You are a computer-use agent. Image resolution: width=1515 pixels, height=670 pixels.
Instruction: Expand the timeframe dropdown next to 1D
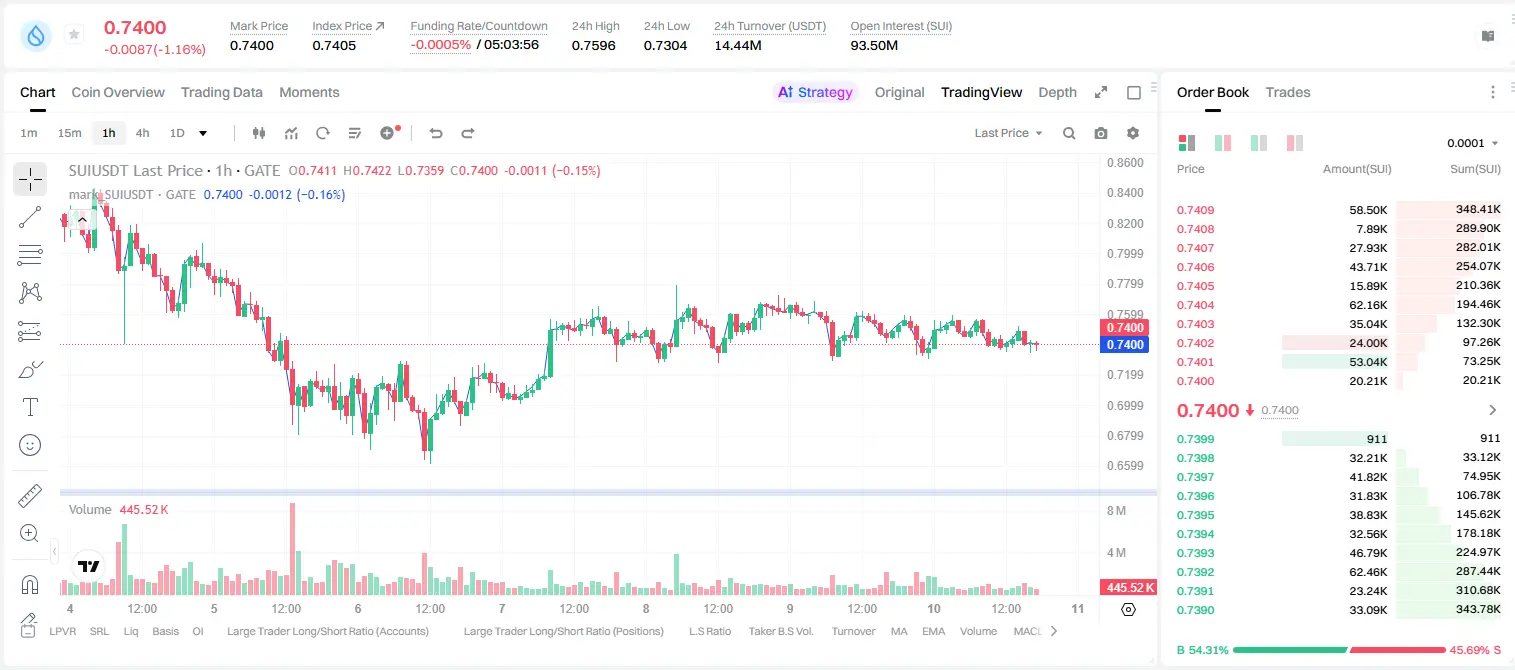pyautogui.click(x=203, y=133)
